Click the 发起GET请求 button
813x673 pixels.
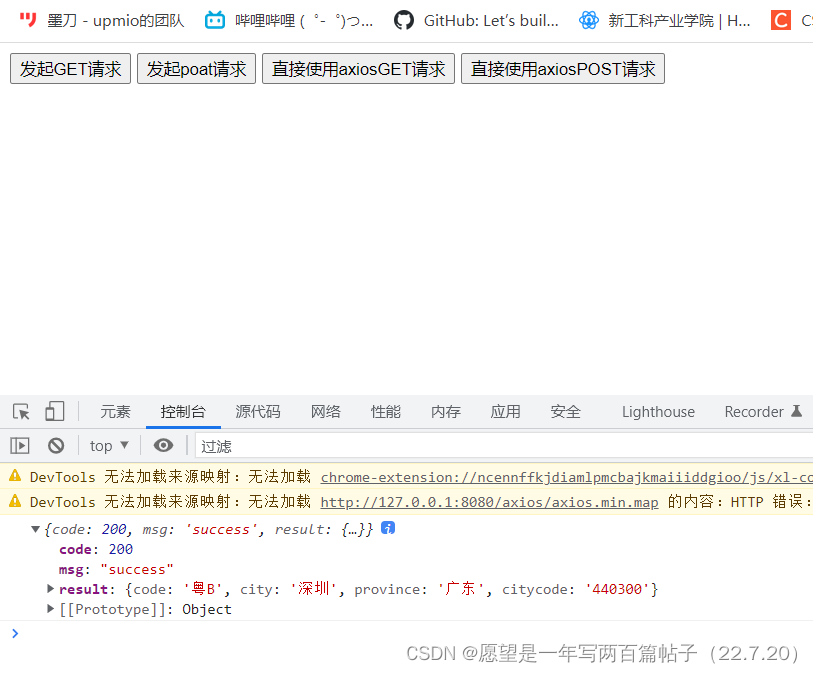point(69,68)
